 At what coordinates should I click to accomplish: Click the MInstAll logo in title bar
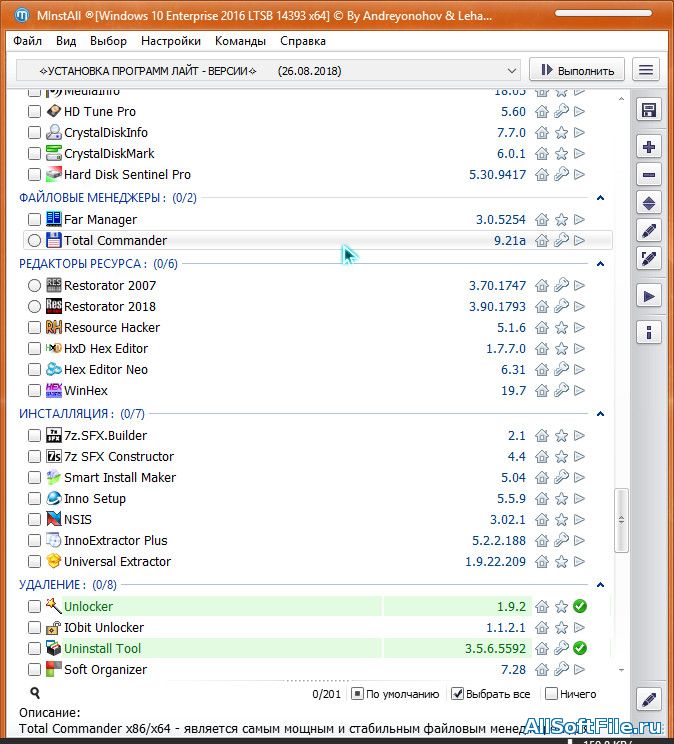coord(21,16)
